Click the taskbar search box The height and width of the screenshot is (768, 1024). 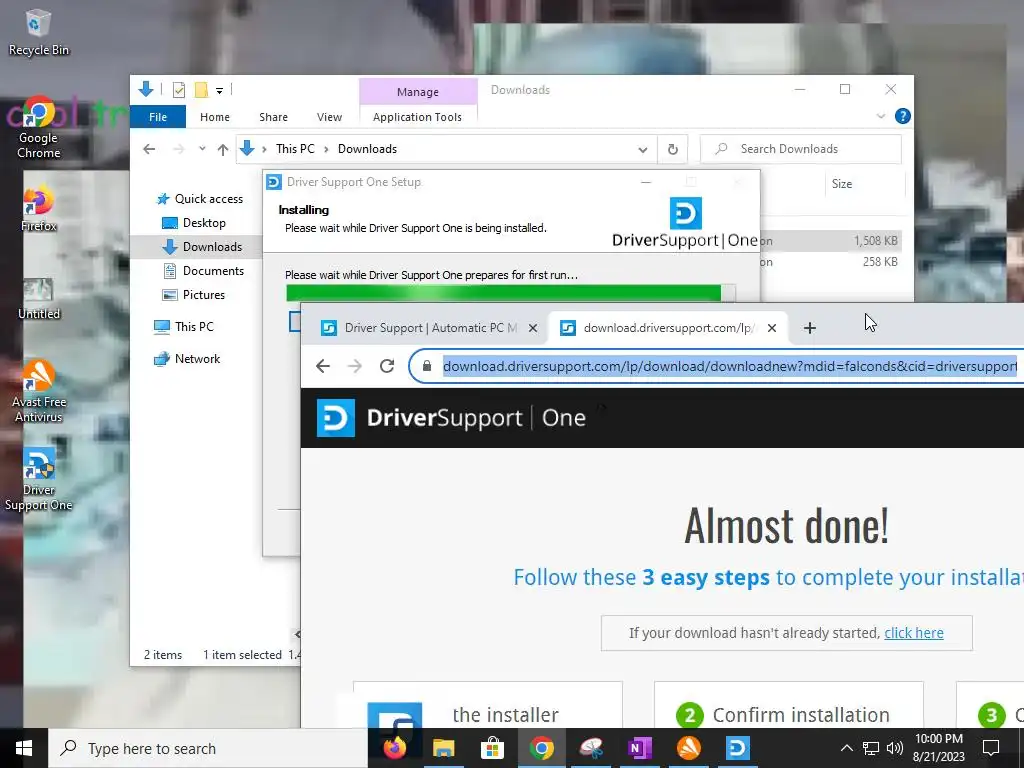coord(208,748)
